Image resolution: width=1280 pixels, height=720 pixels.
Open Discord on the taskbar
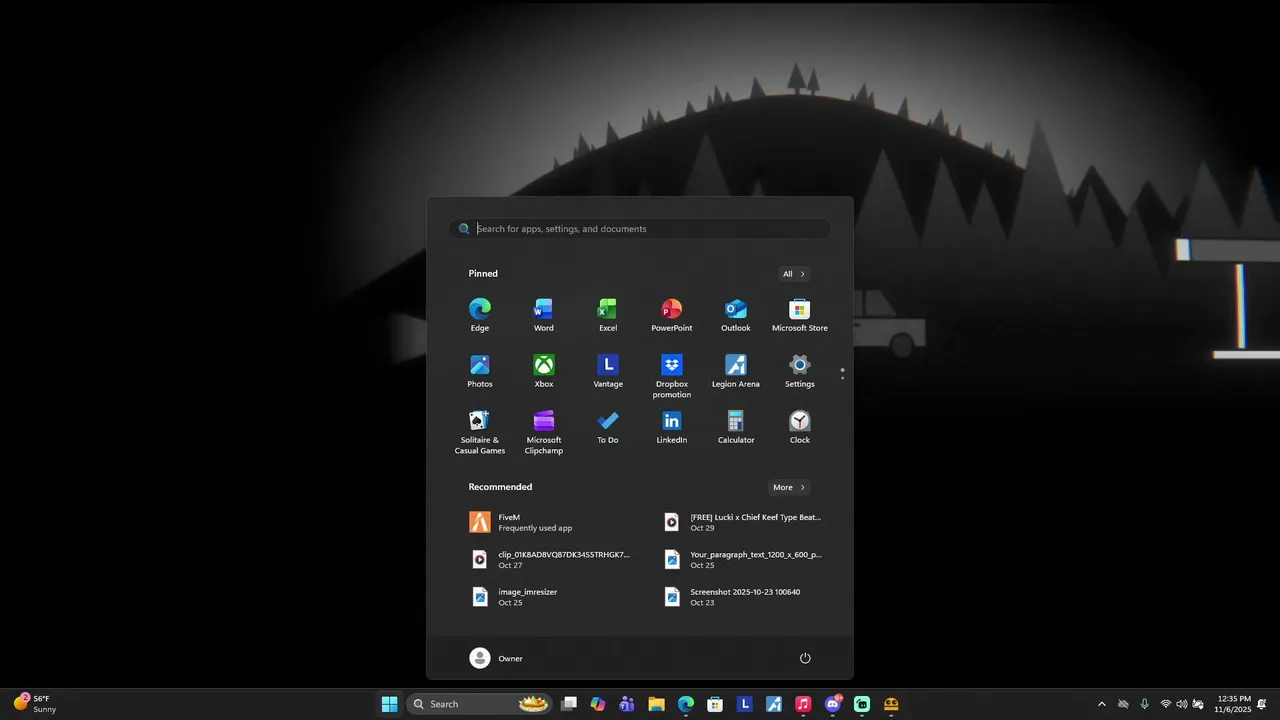833,704
